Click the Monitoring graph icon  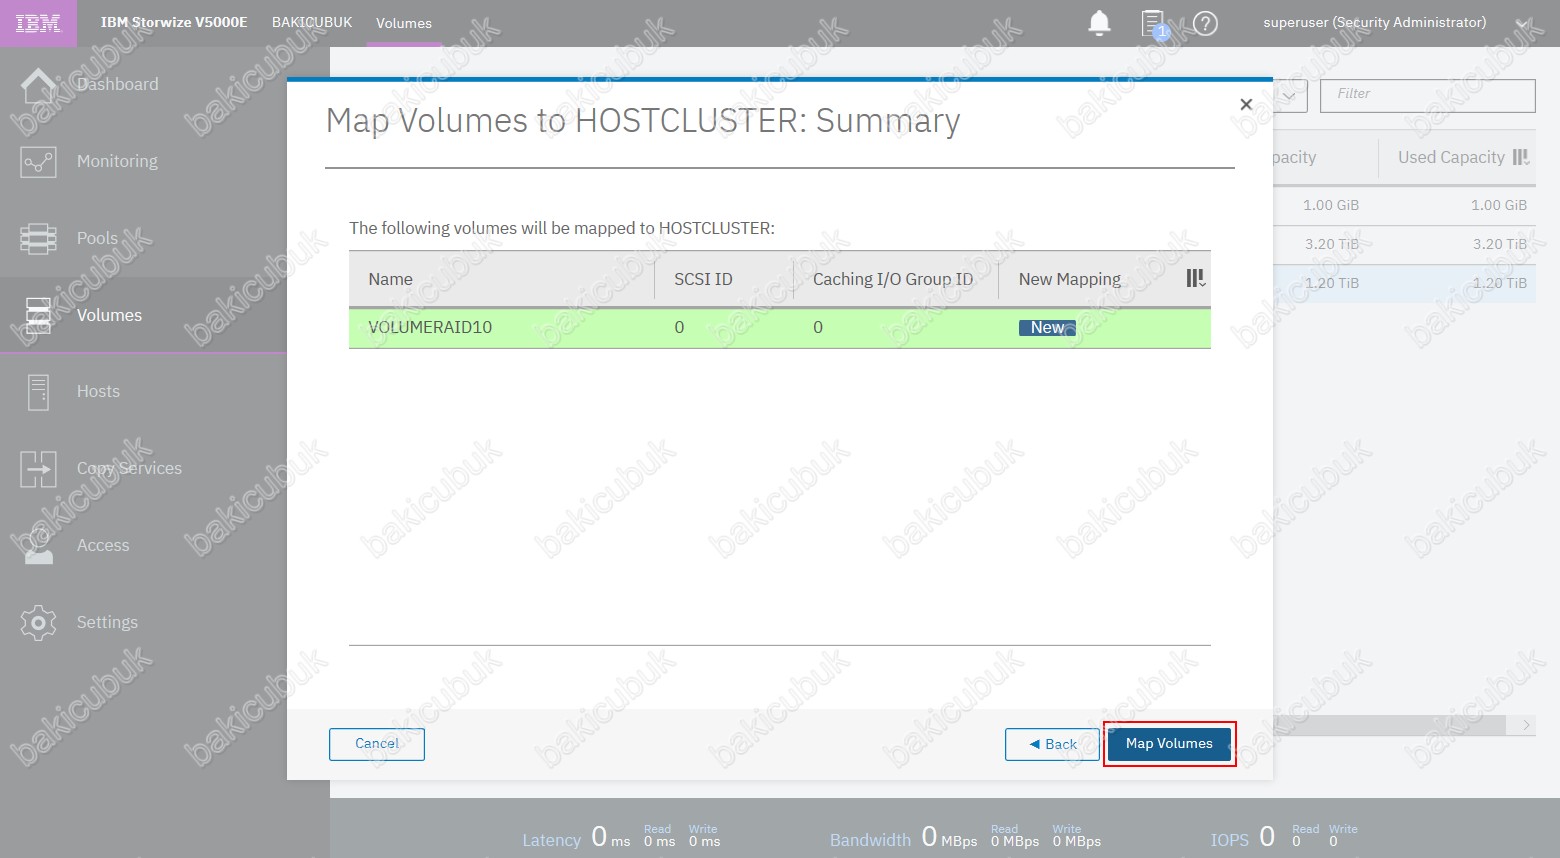38,161
